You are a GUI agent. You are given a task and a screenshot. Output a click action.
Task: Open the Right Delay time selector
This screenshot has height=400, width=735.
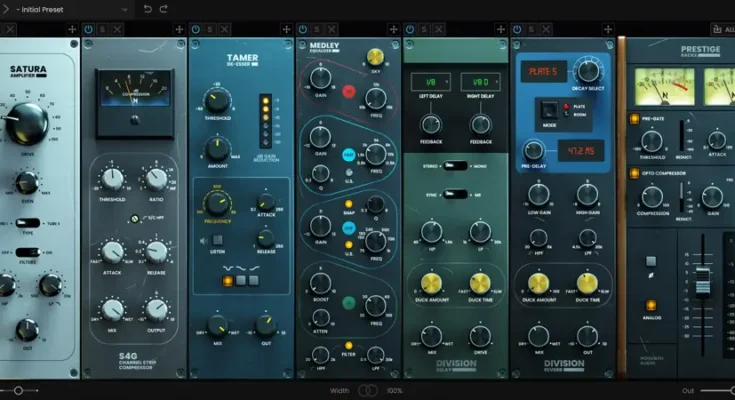tap(481, 81)
